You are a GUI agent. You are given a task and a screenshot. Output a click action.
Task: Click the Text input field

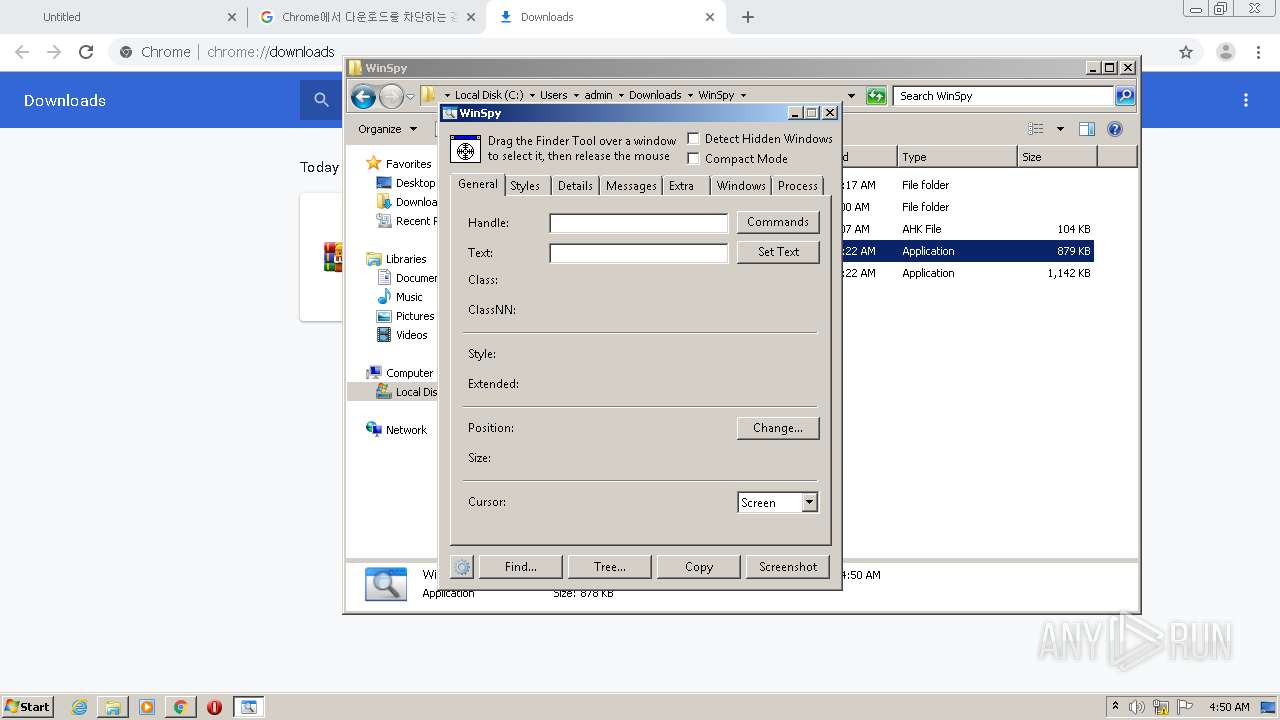coord(639,253)
